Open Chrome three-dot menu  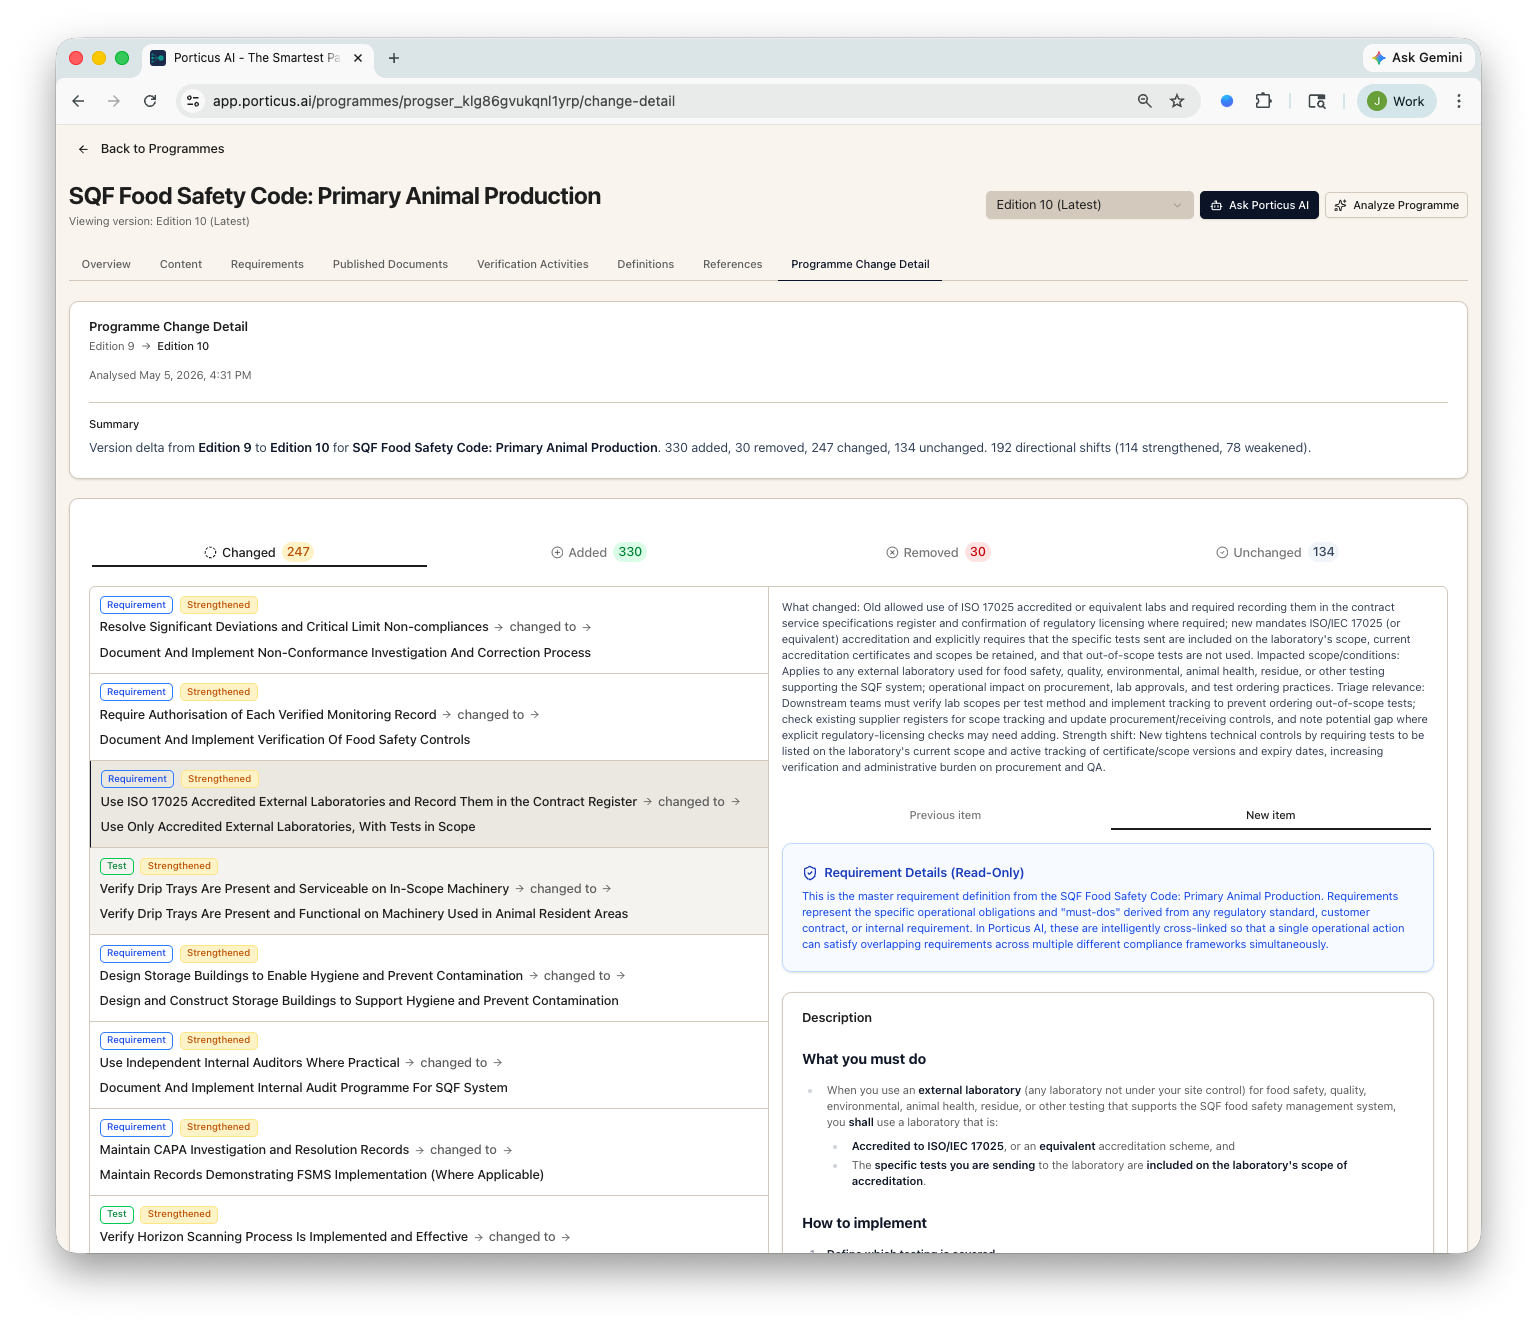(1459, 101)
